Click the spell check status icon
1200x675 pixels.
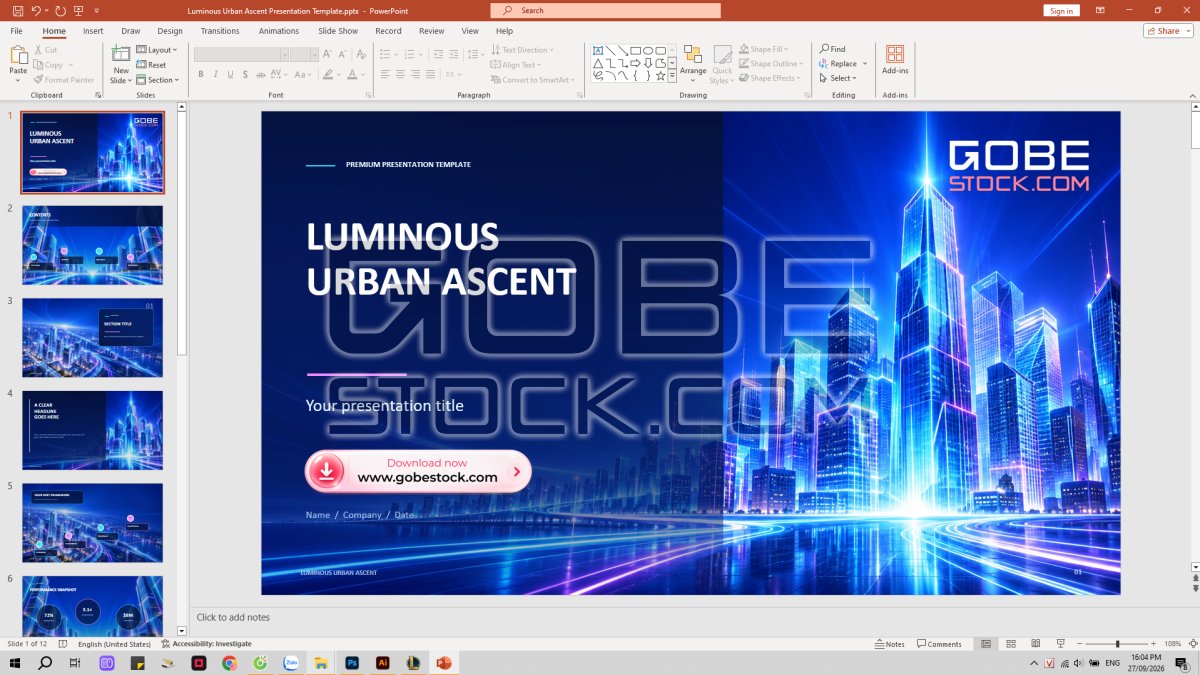tap(63, 644)
